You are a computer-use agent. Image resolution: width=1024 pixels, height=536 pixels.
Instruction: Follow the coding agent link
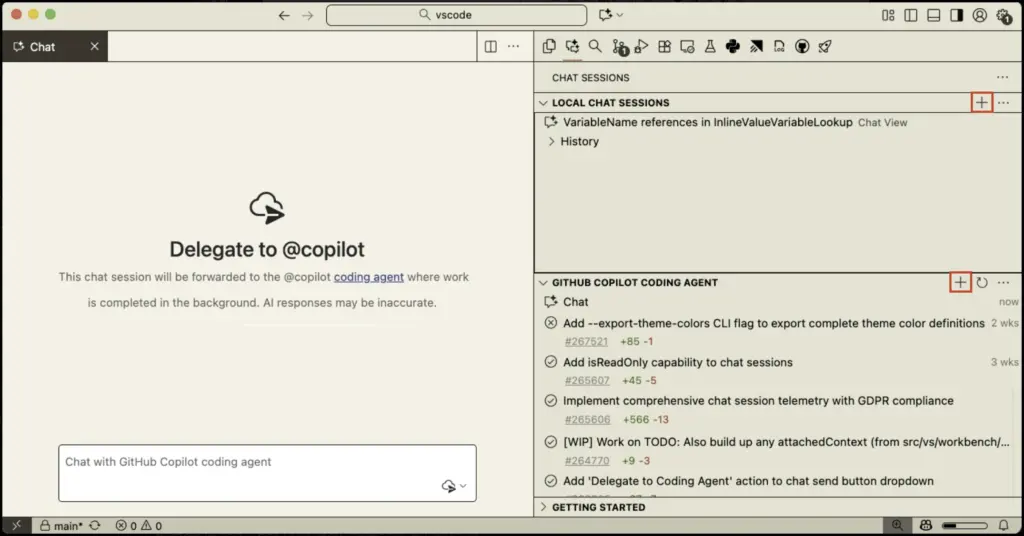coord(369,277)
